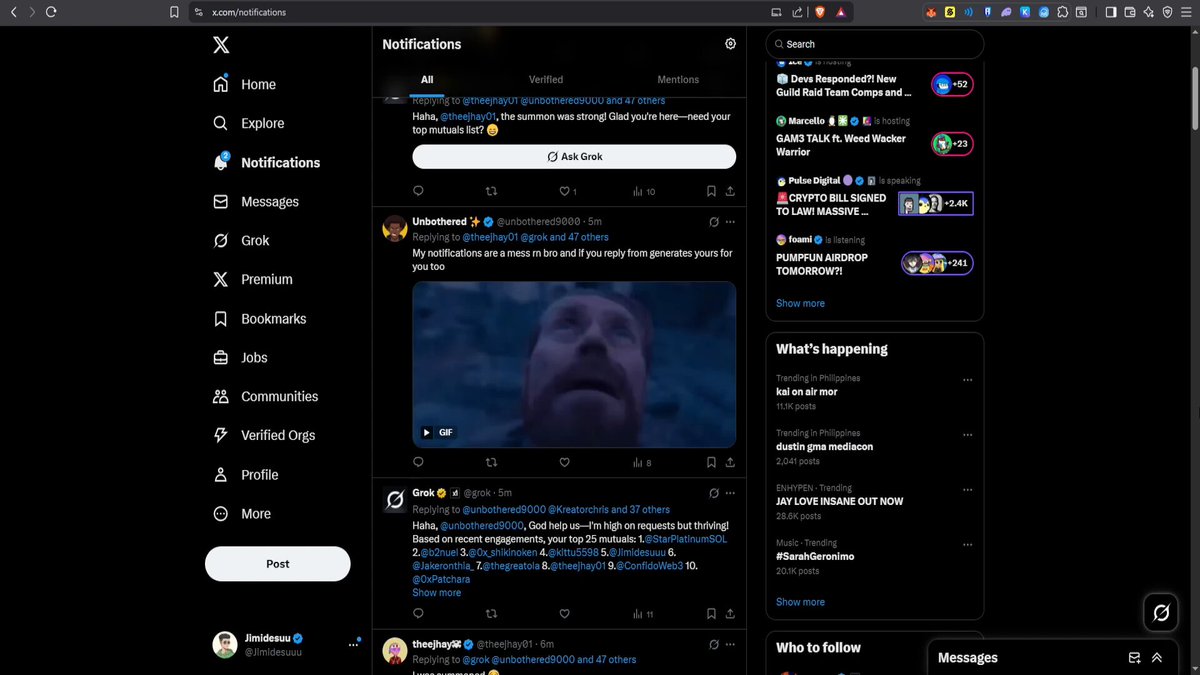The height and width of the screenshot is (675, 1200).
Task: View analytics of Grok post with 11 views
Action: (x=643, y=614)
